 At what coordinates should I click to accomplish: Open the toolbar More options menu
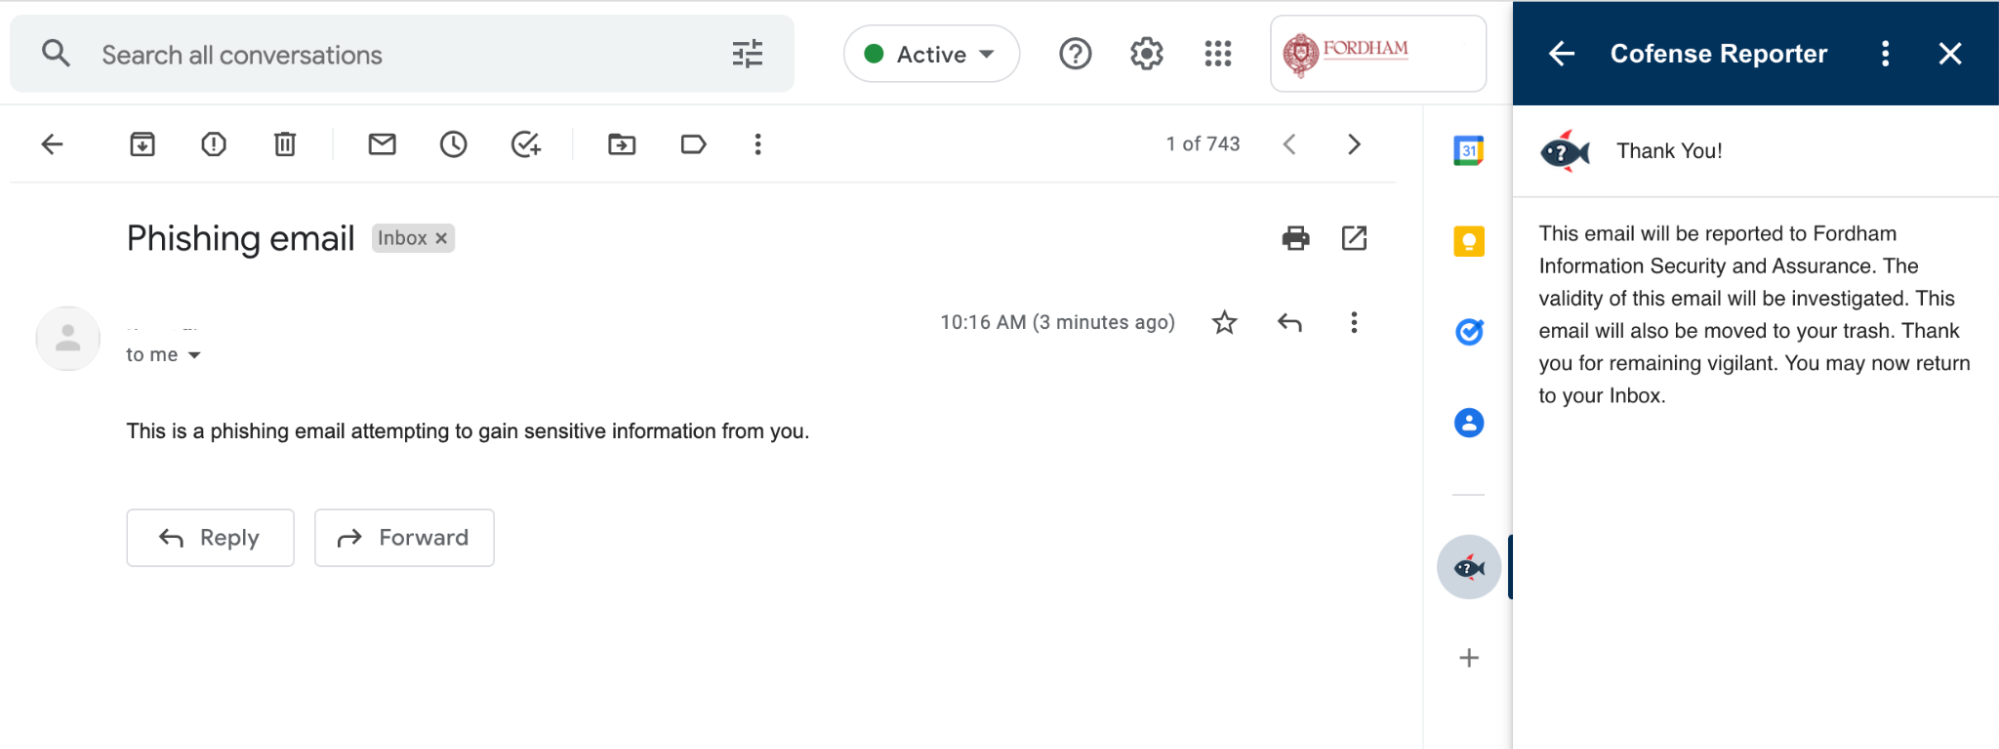click(x=758, y=145)
